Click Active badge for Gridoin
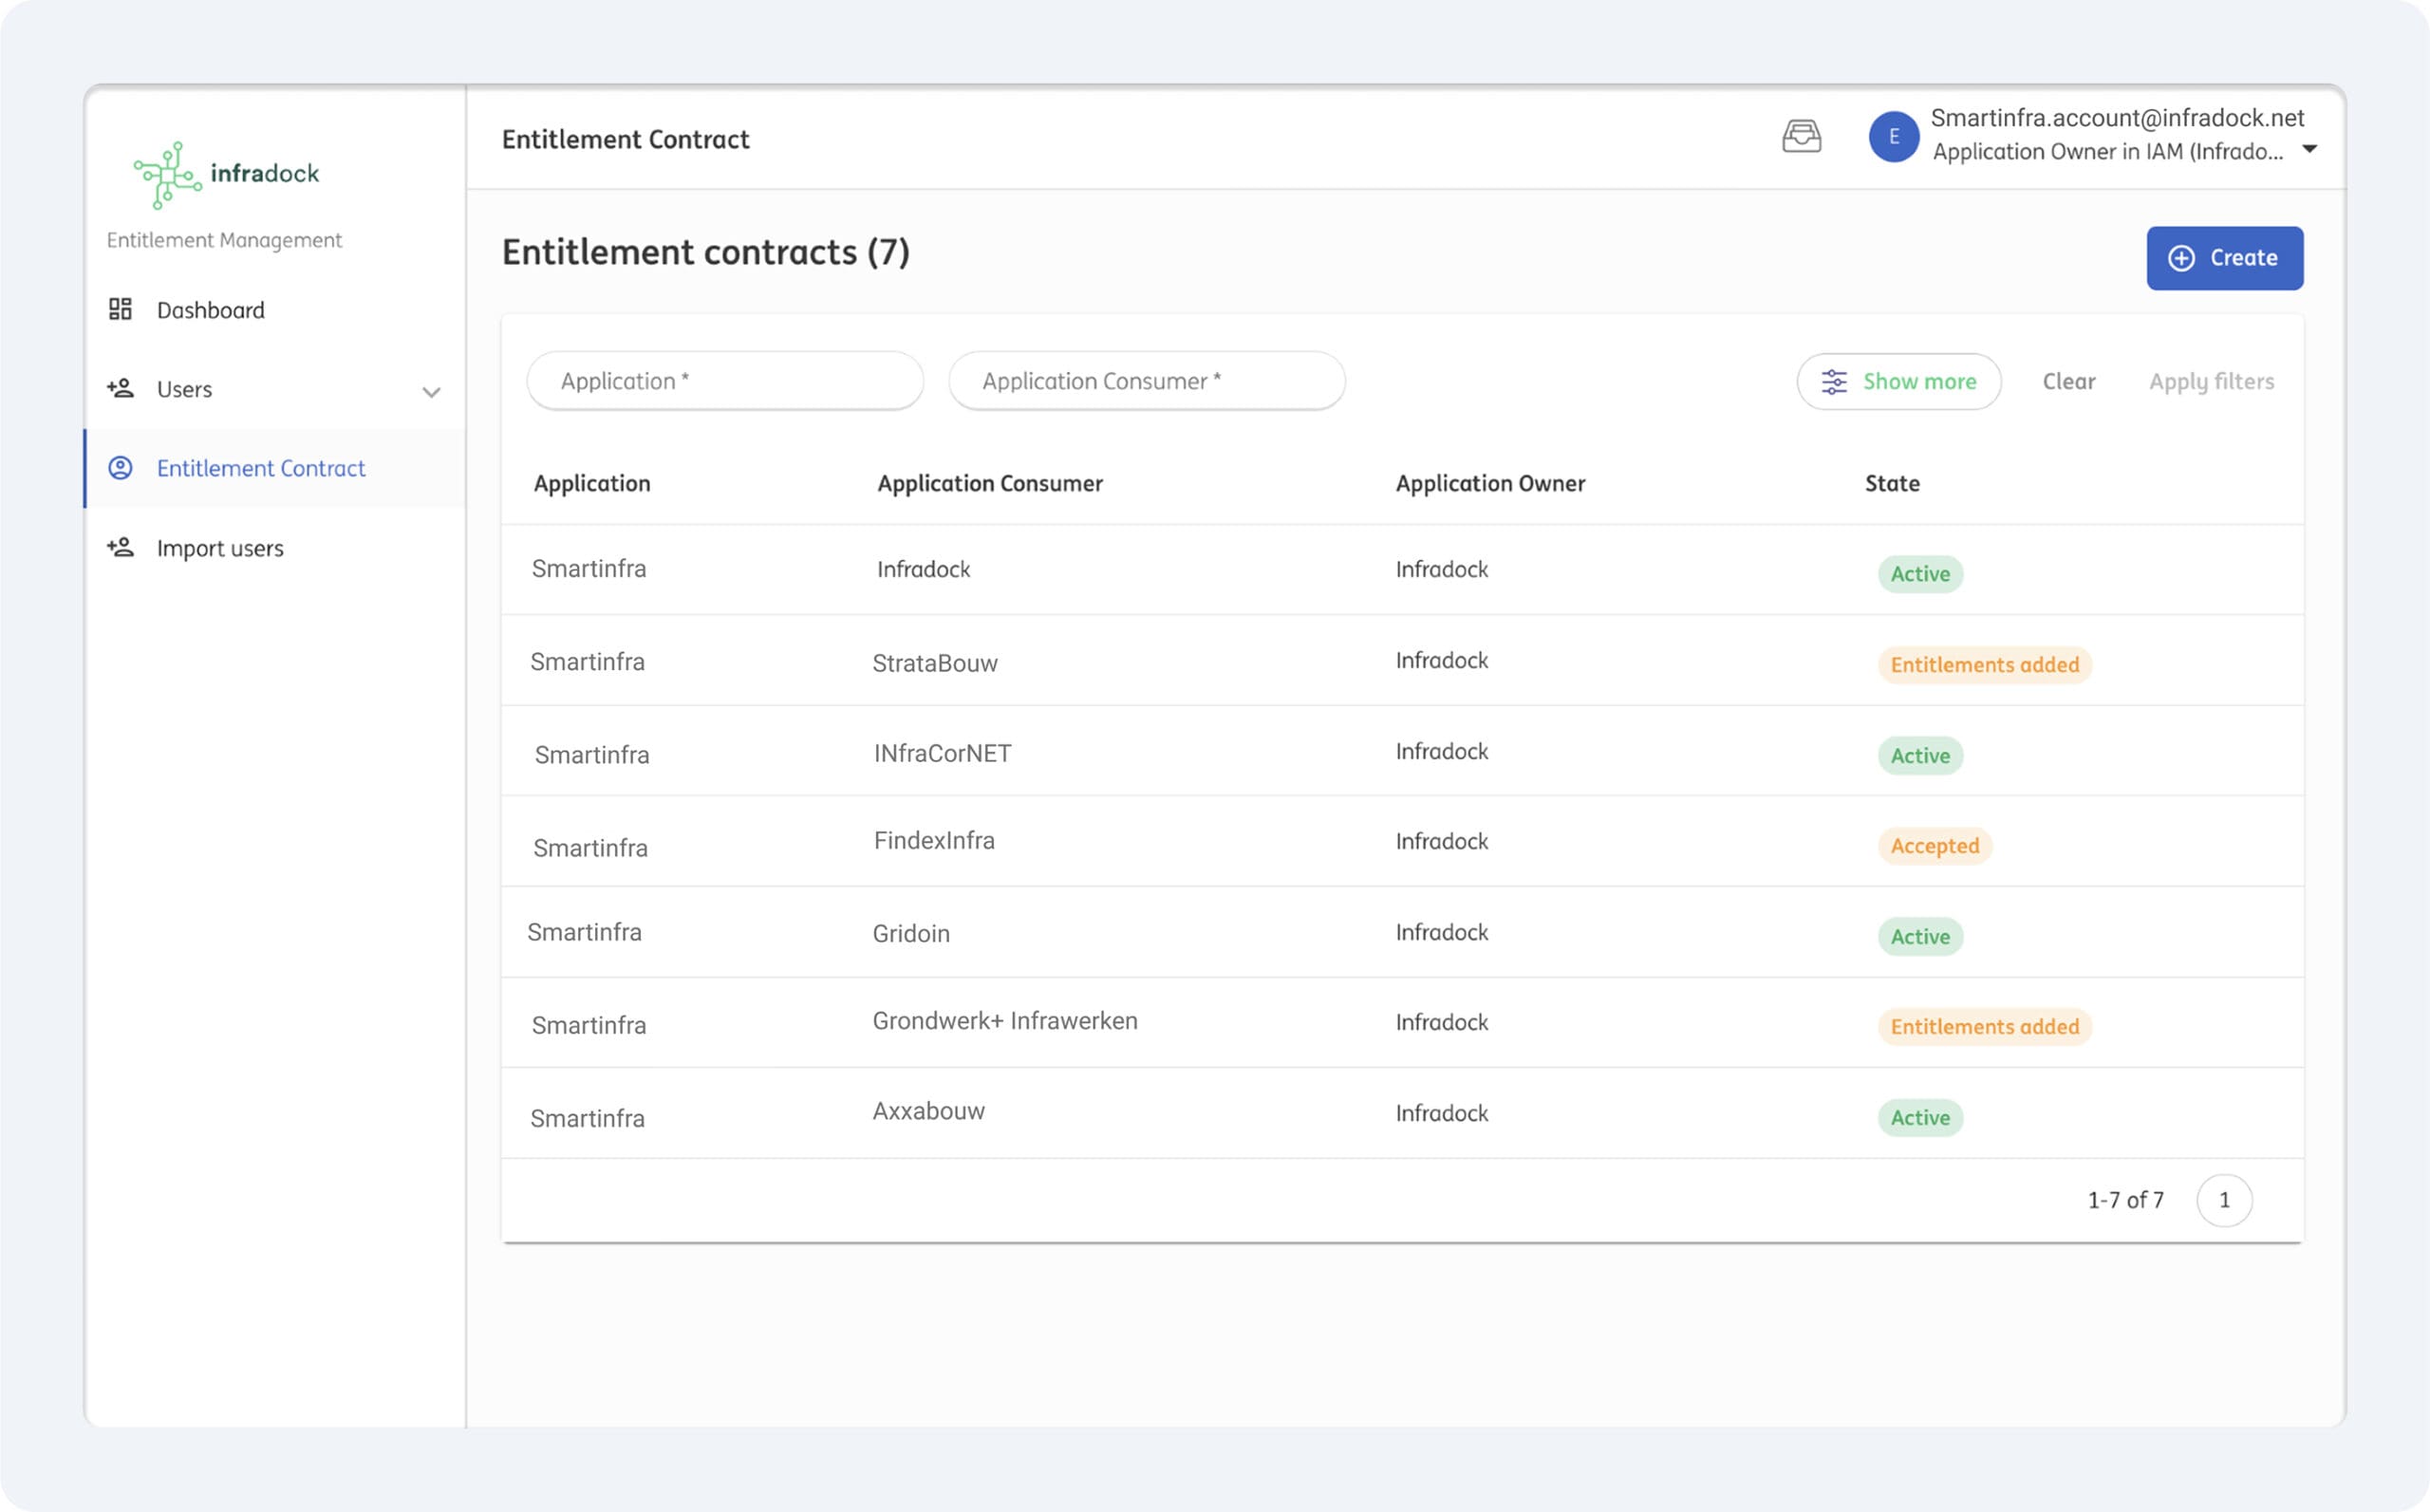The width and height of the screenshot is (2430, 1512). coord(1920,937)
